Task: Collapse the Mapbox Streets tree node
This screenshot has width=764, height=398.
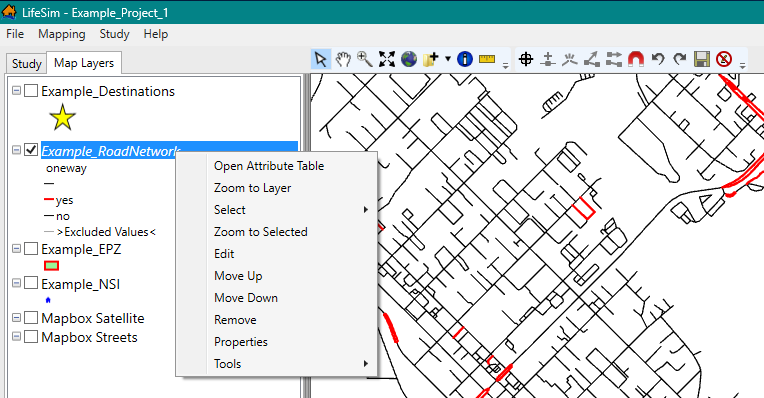Action: tap(17, 336)
